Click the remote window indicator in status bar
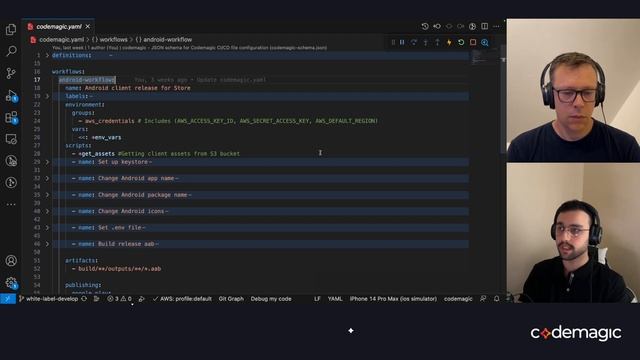The height and width of the screenshot is (360, 640). 8,299
